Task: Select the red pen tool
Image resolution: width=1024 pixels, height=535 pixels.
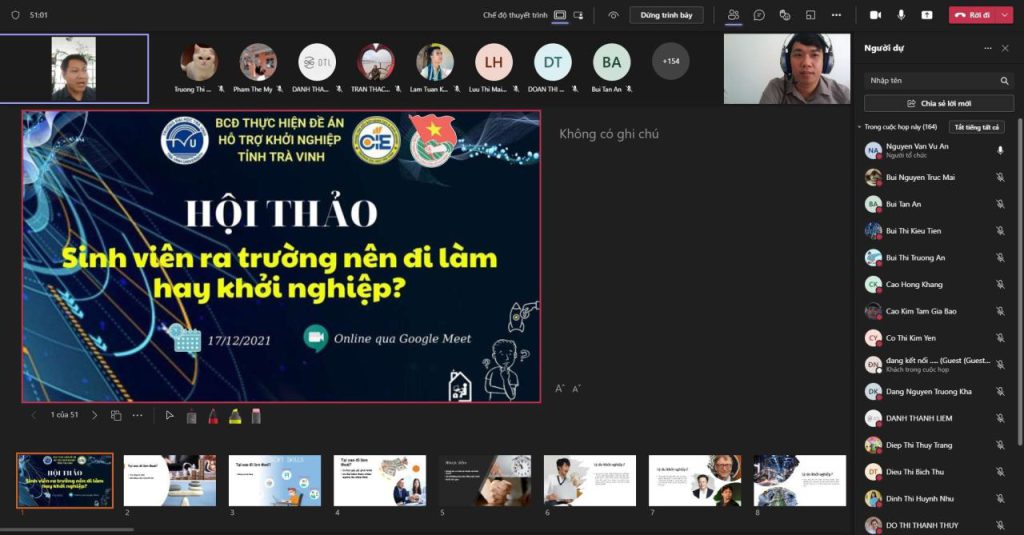Action: click(x=213, y=416)
